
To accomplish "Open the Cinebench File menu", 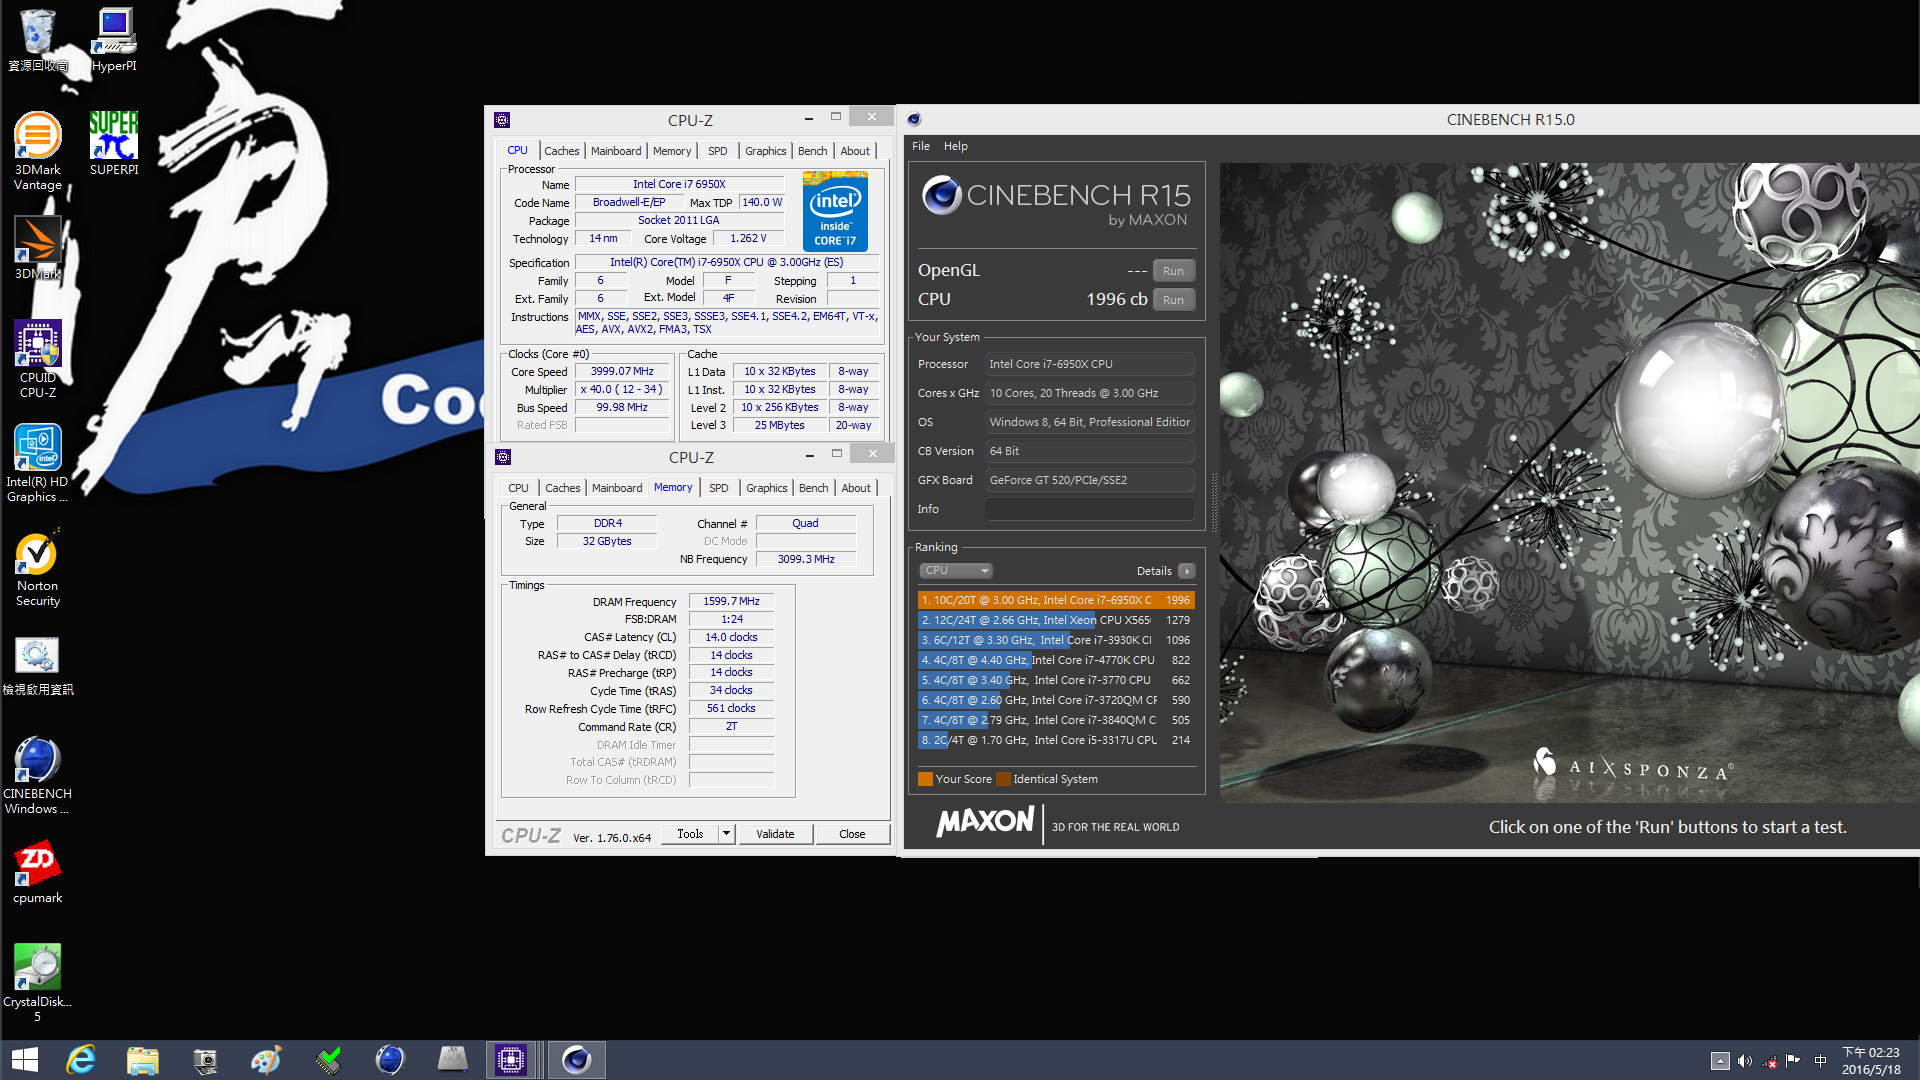I will coord(921,146).
